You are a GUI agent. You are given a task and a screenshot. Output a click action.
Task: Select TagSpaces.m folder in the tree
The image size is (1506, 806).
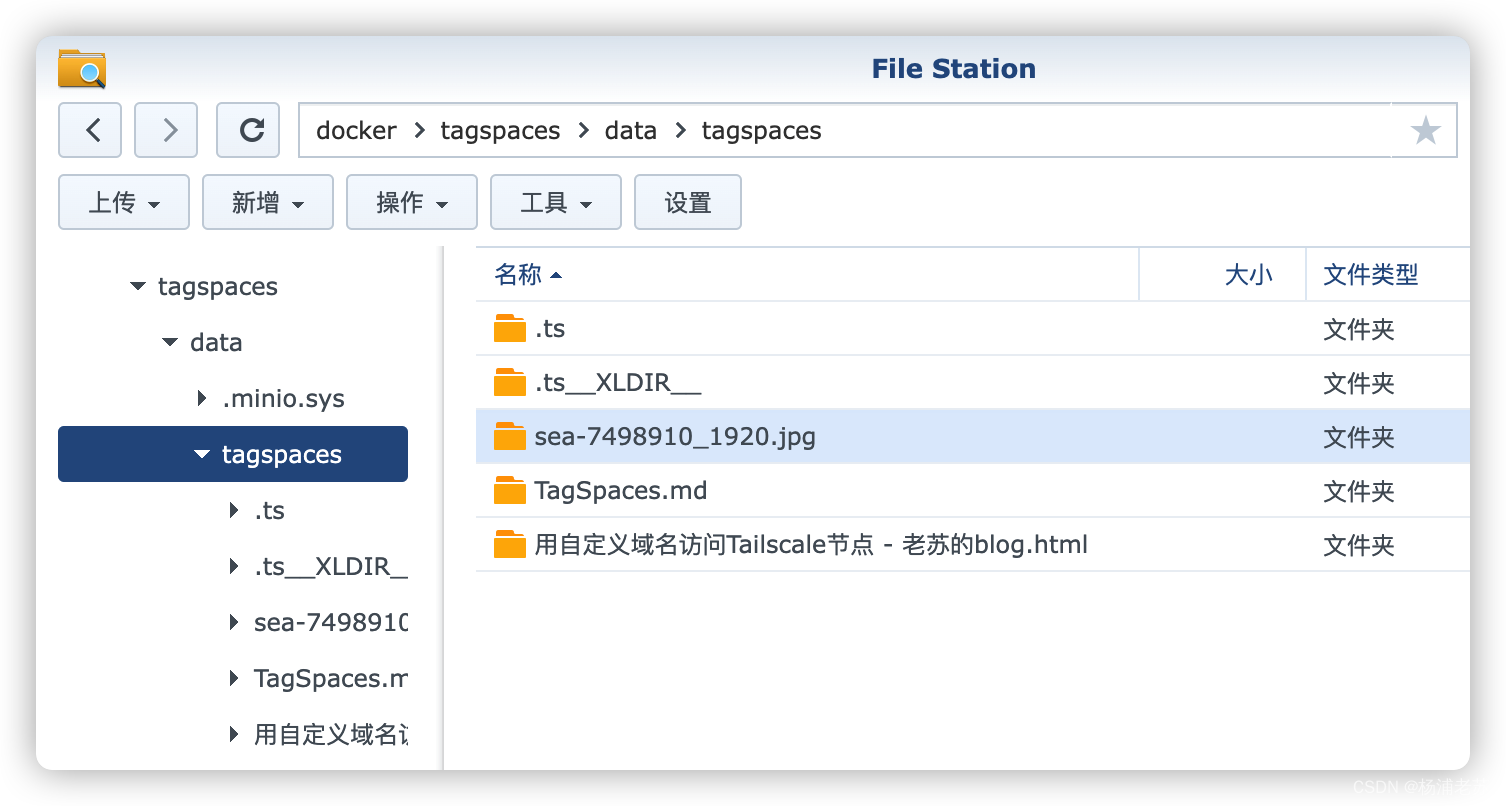point(331,679)
